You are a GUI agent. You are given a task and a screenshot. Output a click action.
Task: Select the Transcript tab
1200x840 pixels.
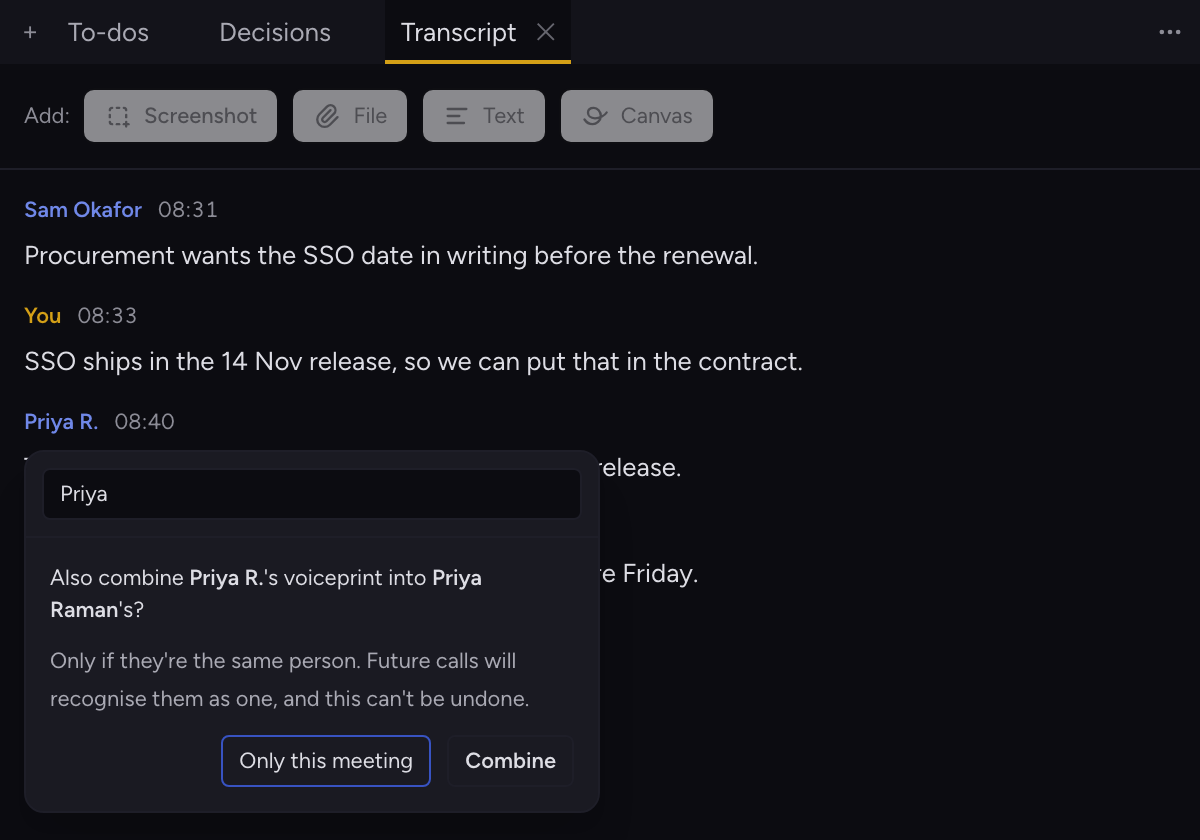(458, 32)
